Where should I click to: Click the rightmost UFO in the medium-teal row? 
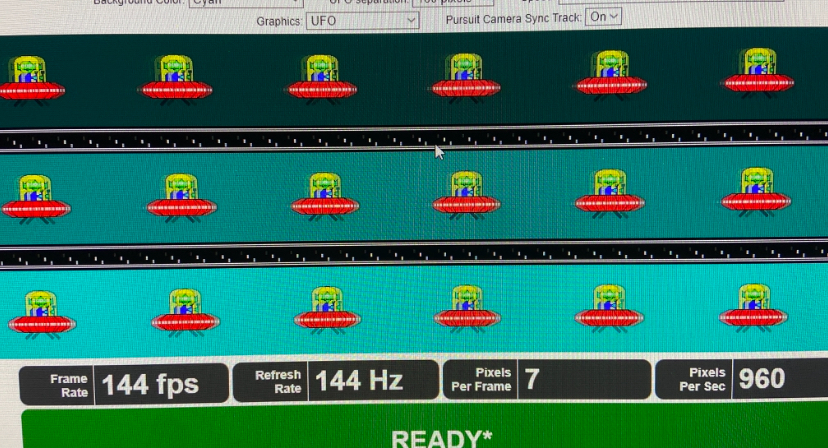[756, 192]
